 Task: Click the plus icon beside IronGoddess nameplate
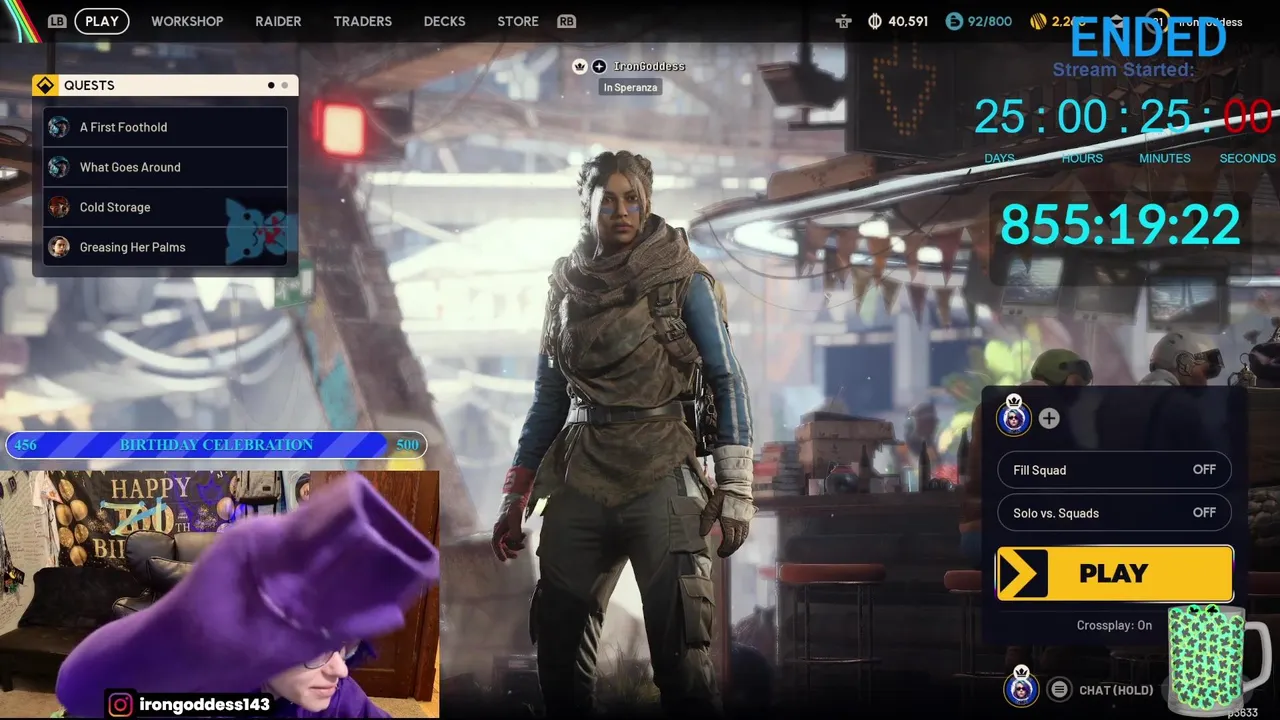[599, 66]
